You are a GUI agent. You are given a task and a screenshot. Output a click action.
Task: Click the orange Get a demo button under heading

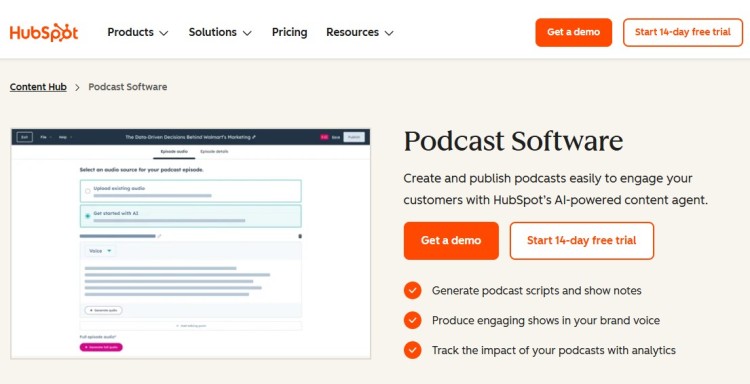tap(451, 241)
